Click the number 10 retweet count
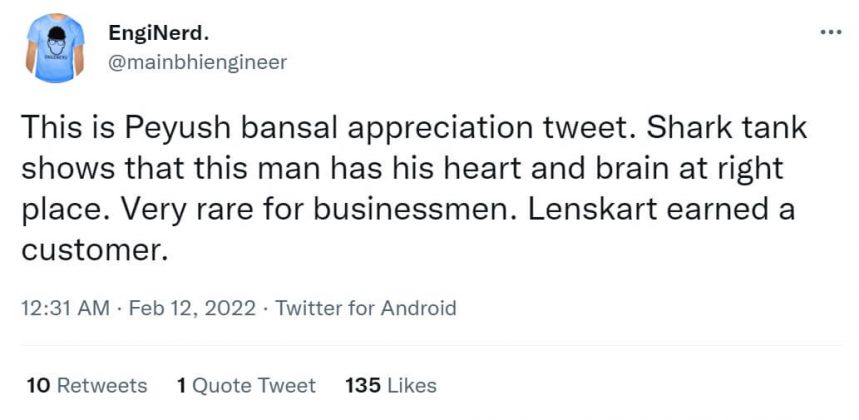The image size is (859, 420). click(38, 385)
